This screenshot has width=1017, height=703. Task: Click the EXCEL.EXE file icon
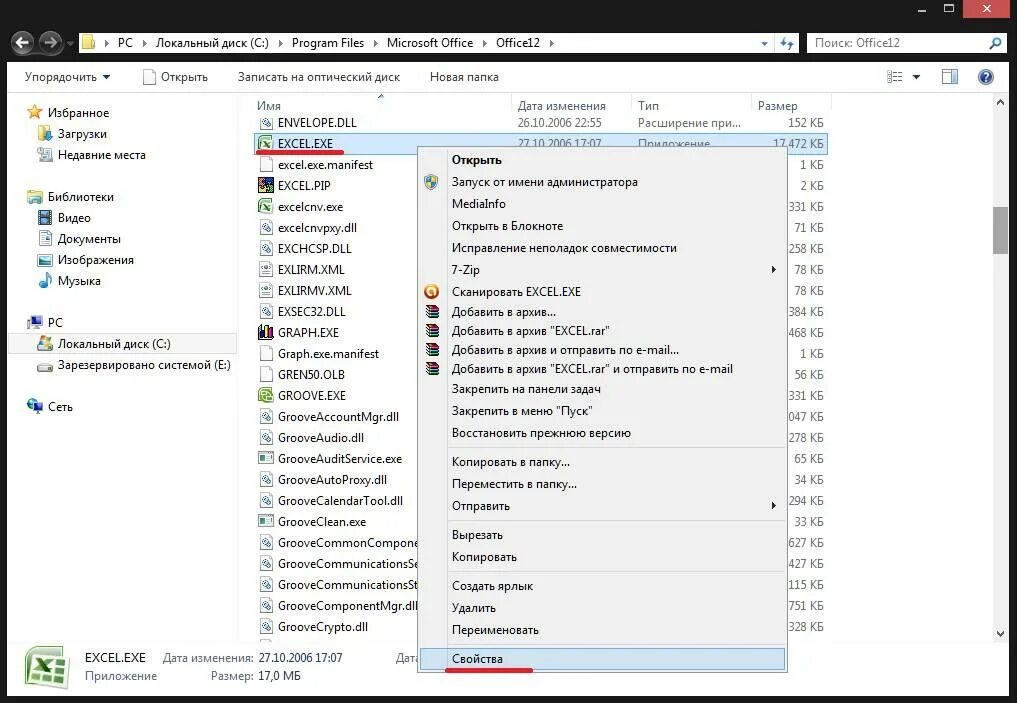tap(265, 143)
